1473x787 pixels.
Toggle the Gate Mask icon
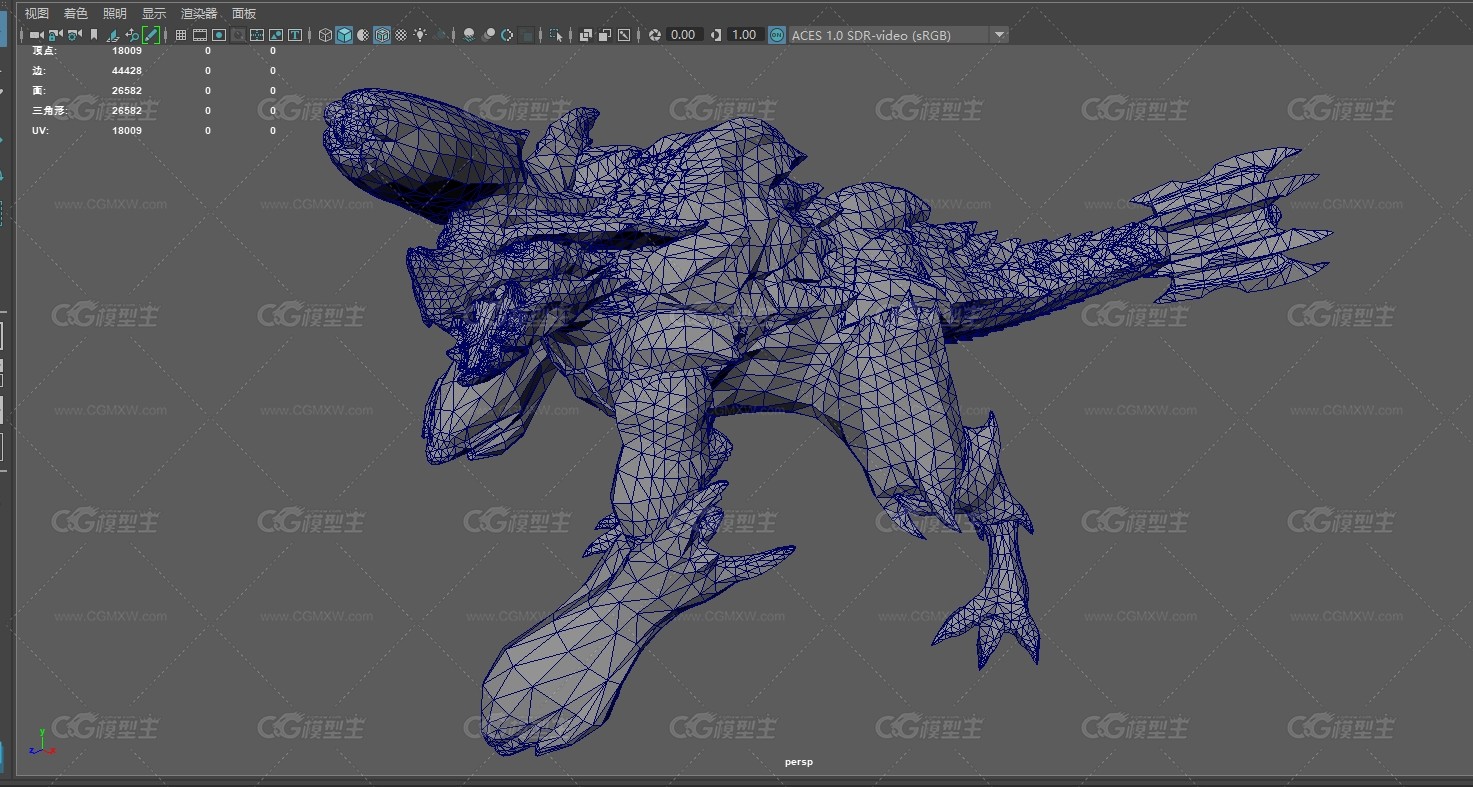[x=238, y=35]
